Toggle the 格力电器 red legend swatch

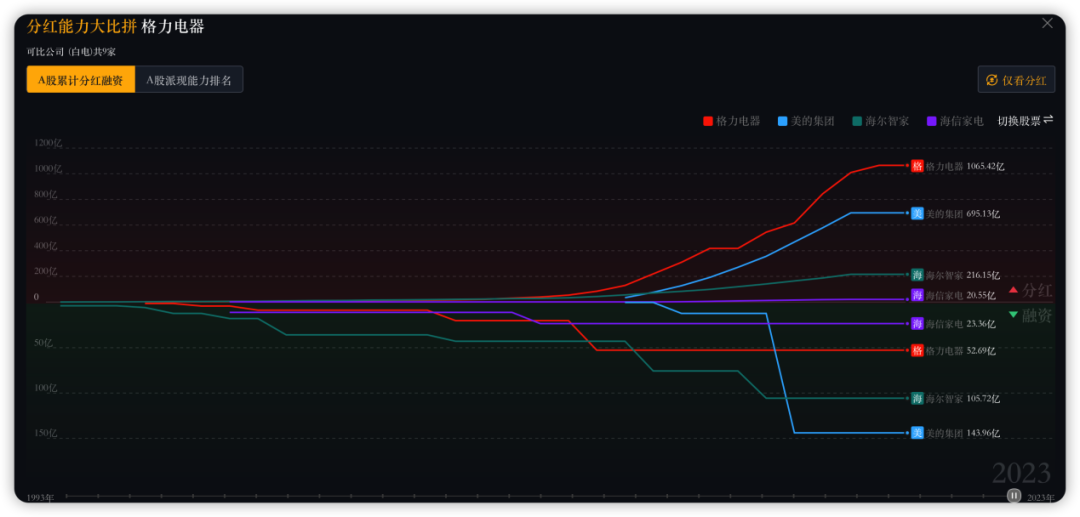tap(707, 121)
